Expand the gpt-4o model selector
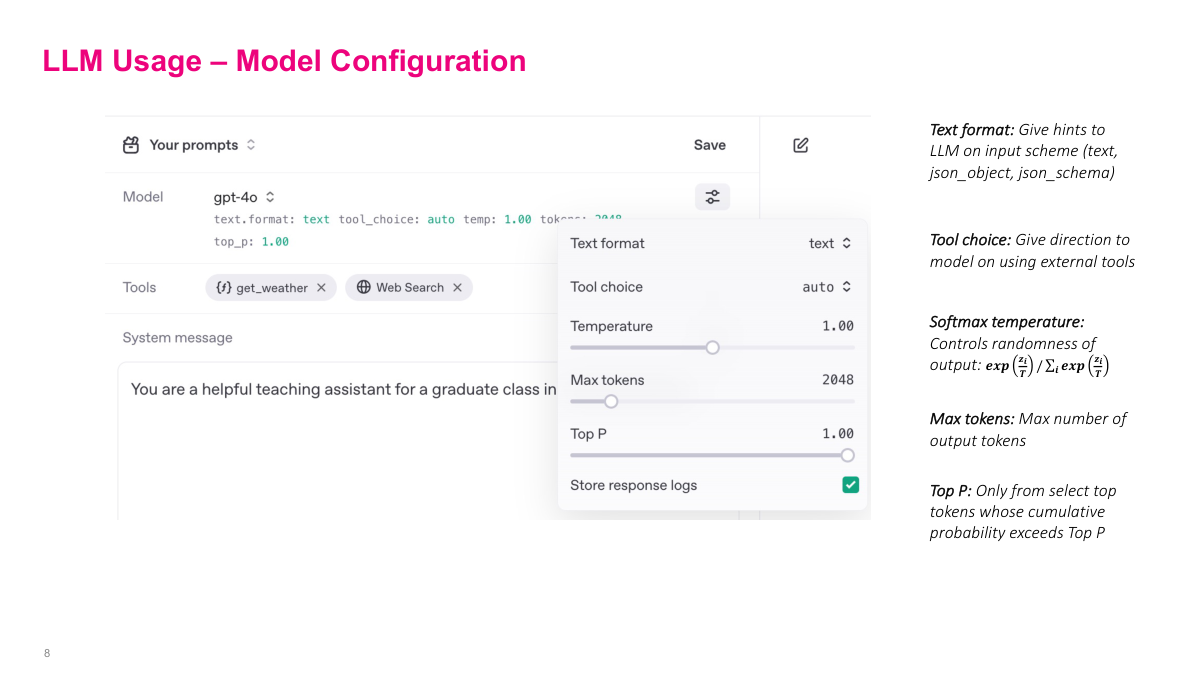This screenshot has width=1200, height=675. (244, 197)
